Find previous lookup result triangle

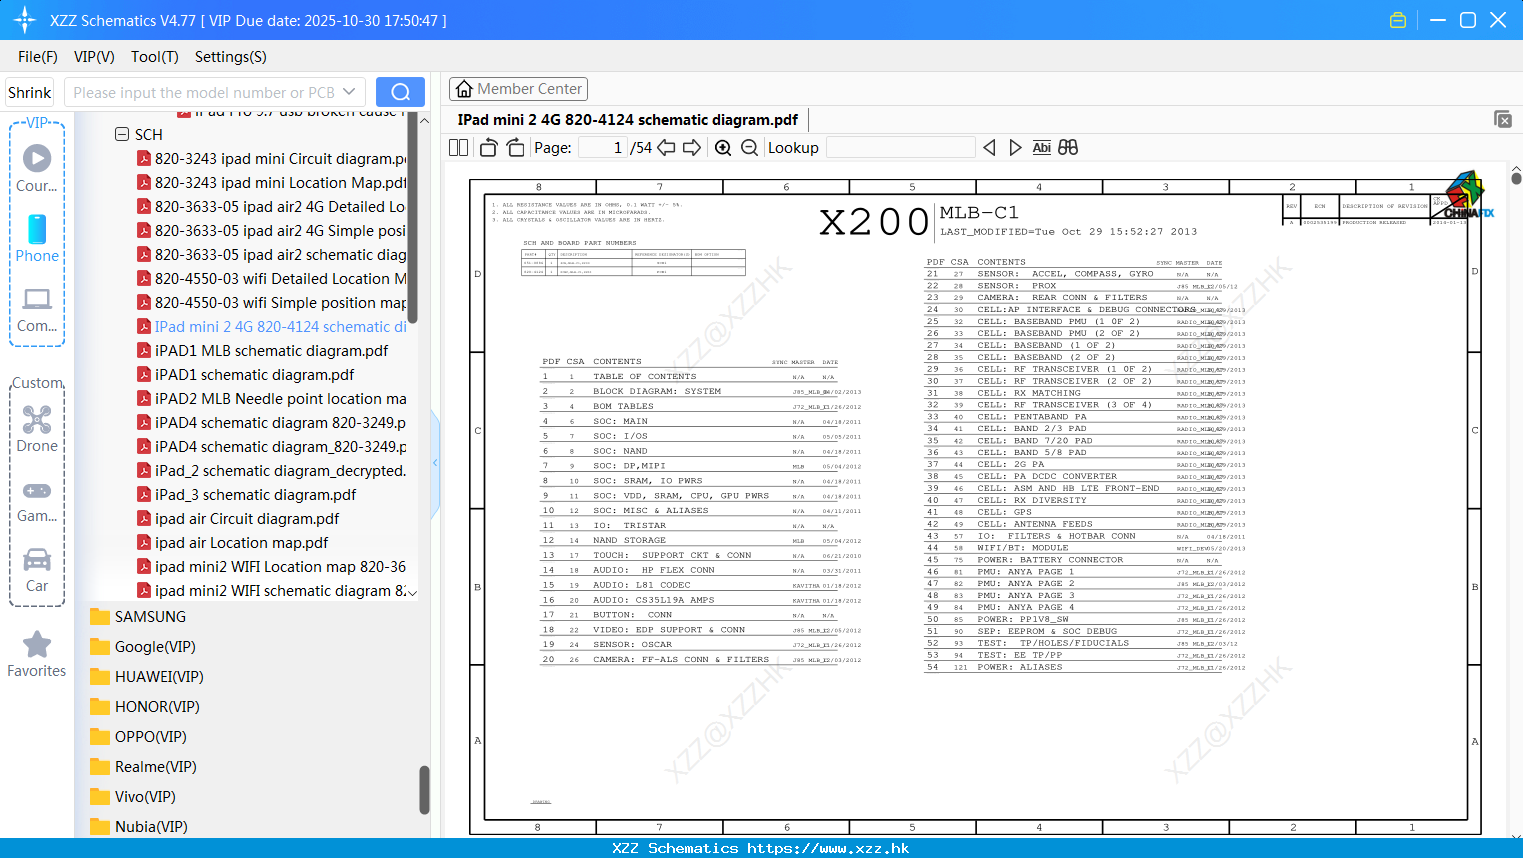(989, 148)
